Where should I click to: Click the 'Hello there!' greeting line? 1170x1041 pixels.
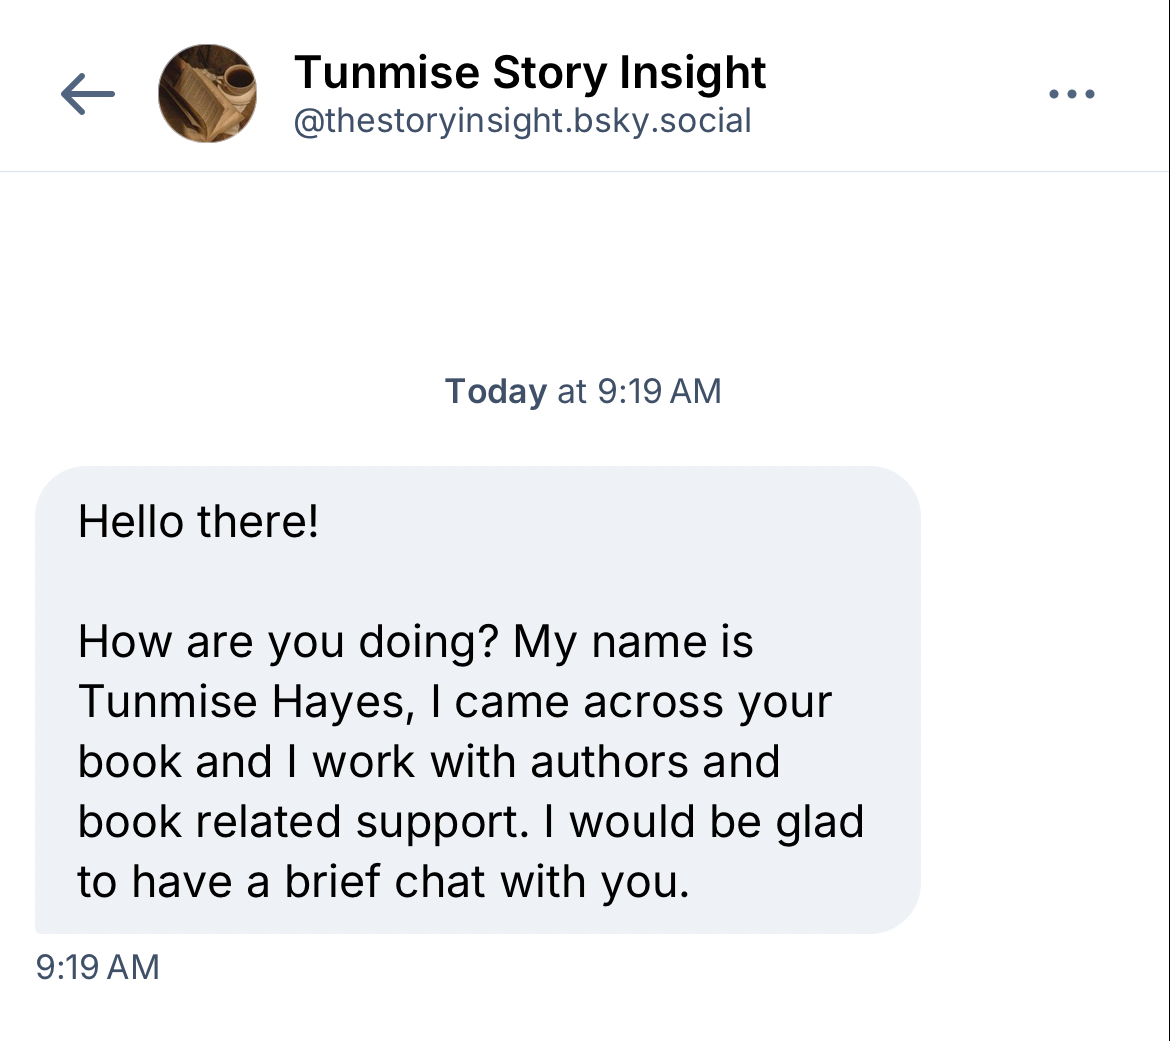pyautogui.click(x=199, y=521)
